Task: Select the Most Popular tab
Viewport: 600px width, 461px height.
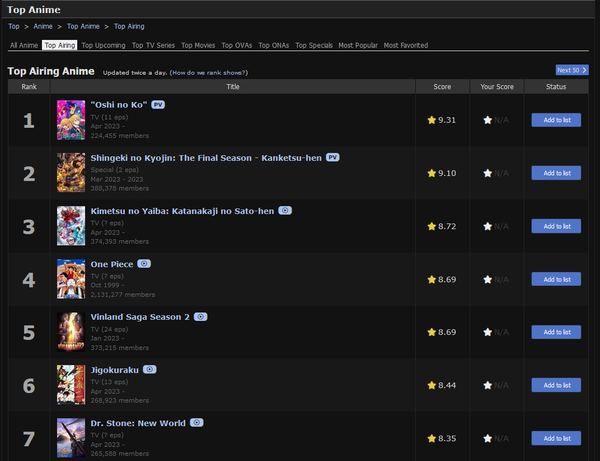Action: tap(358, 45)
